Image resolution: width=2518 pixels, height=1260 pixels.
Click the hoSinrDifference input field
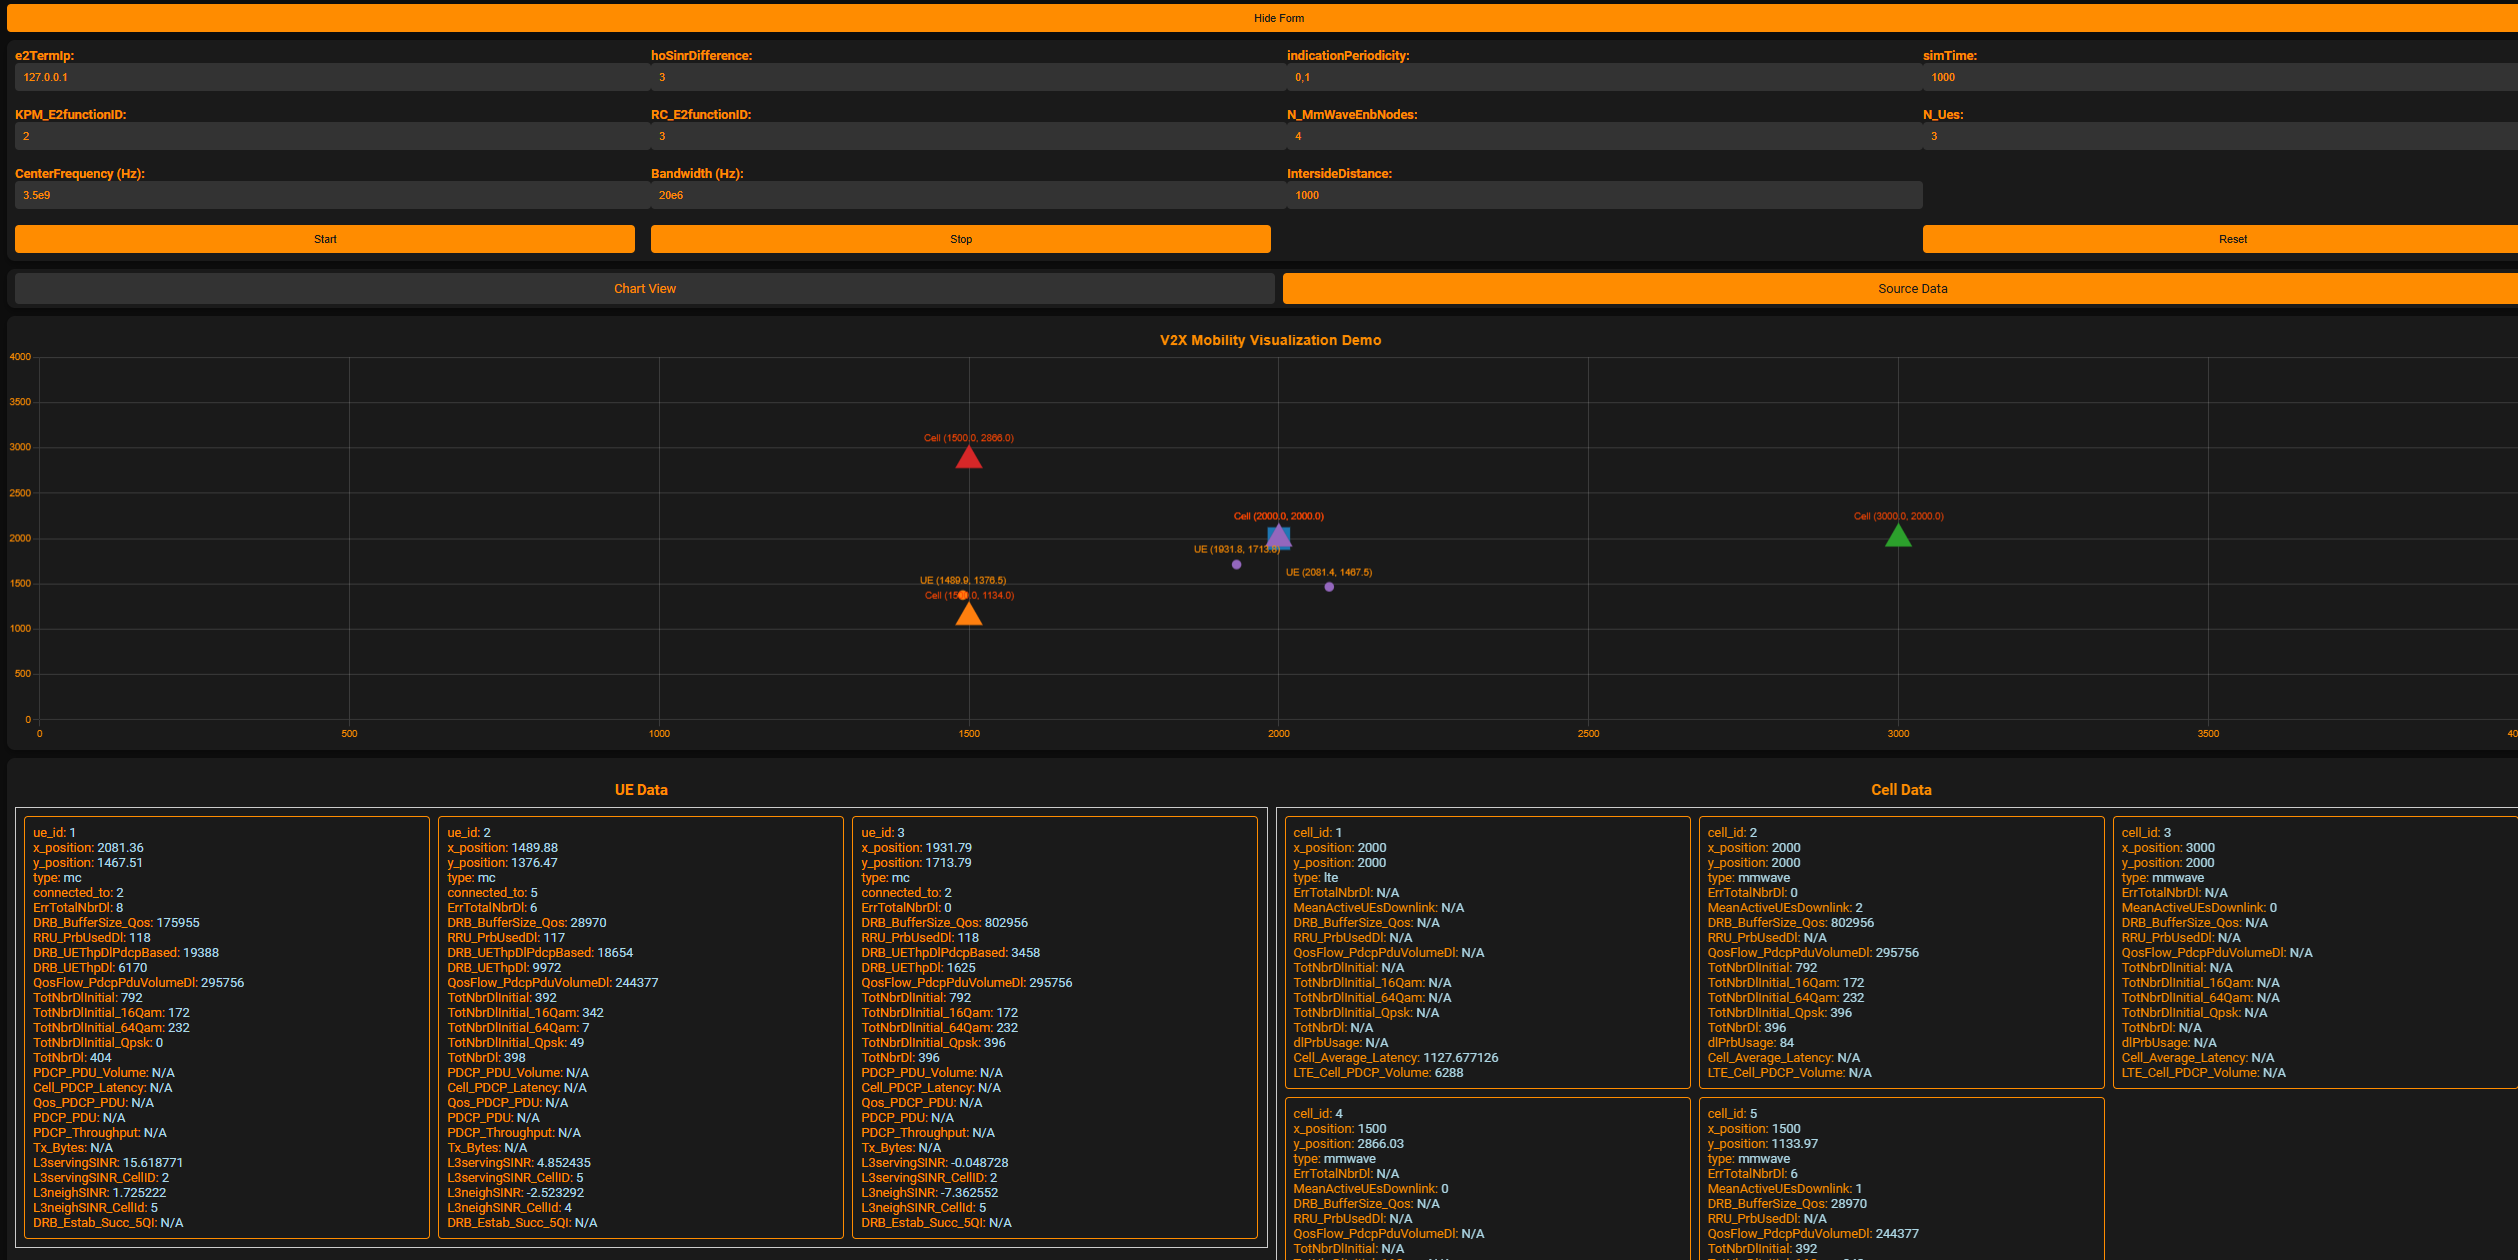pyautogui.click(x=967, y=78)
